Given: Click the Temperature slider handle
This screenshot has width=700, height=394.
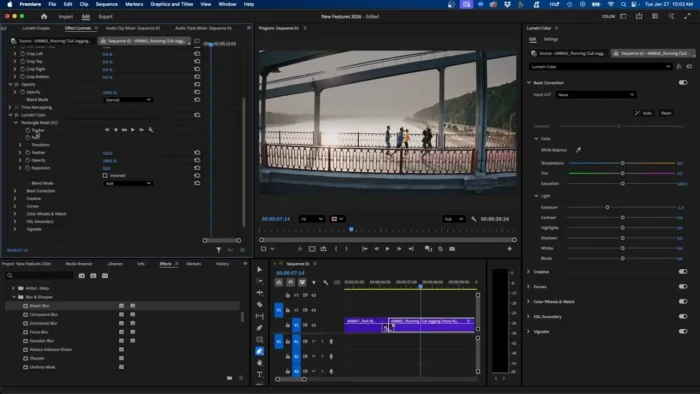Looking at the screenshot, I should click(622, 163).
